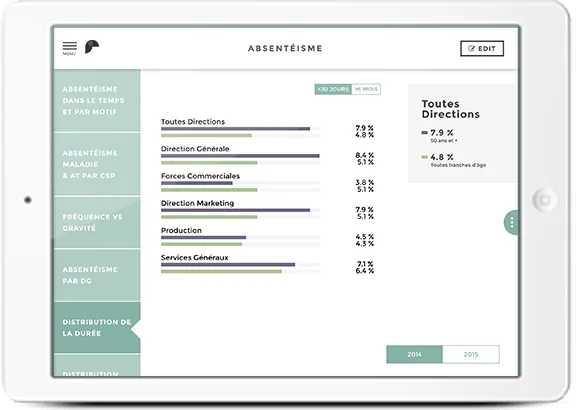
Task: Toggle the <30 jours filter
Action: tap(333, 89)
